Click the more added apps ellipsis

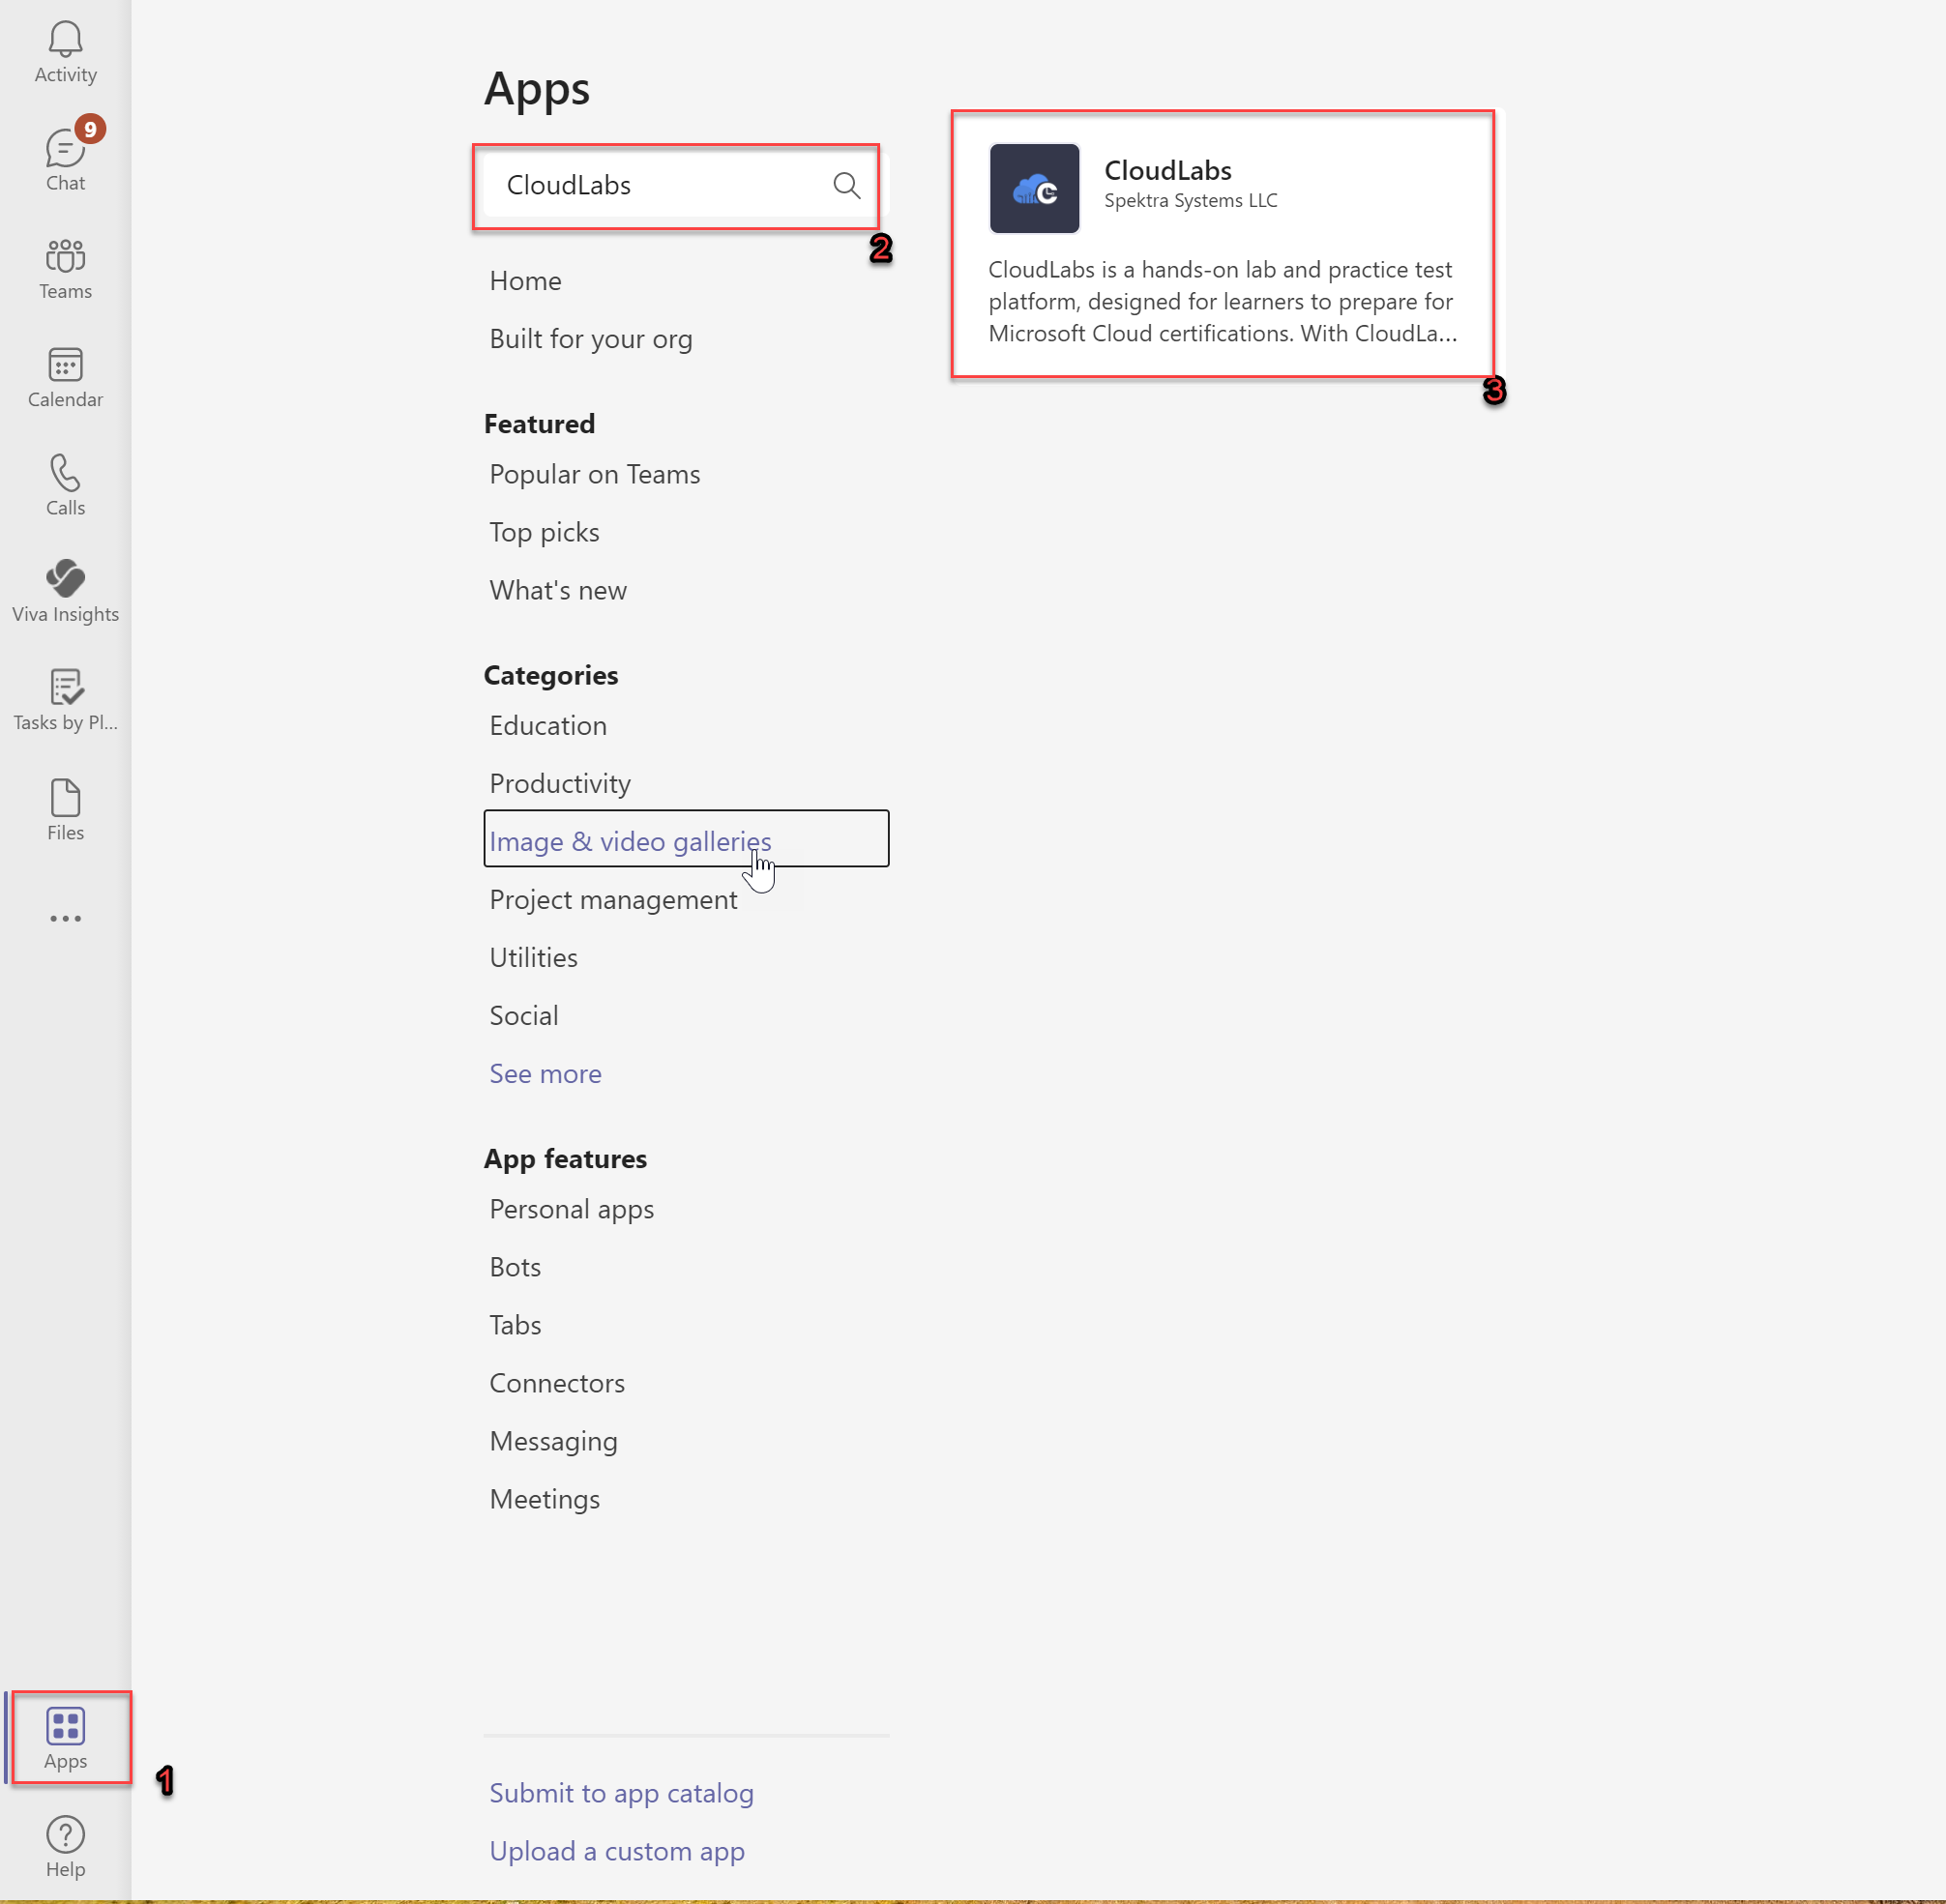tap(65, 918)
